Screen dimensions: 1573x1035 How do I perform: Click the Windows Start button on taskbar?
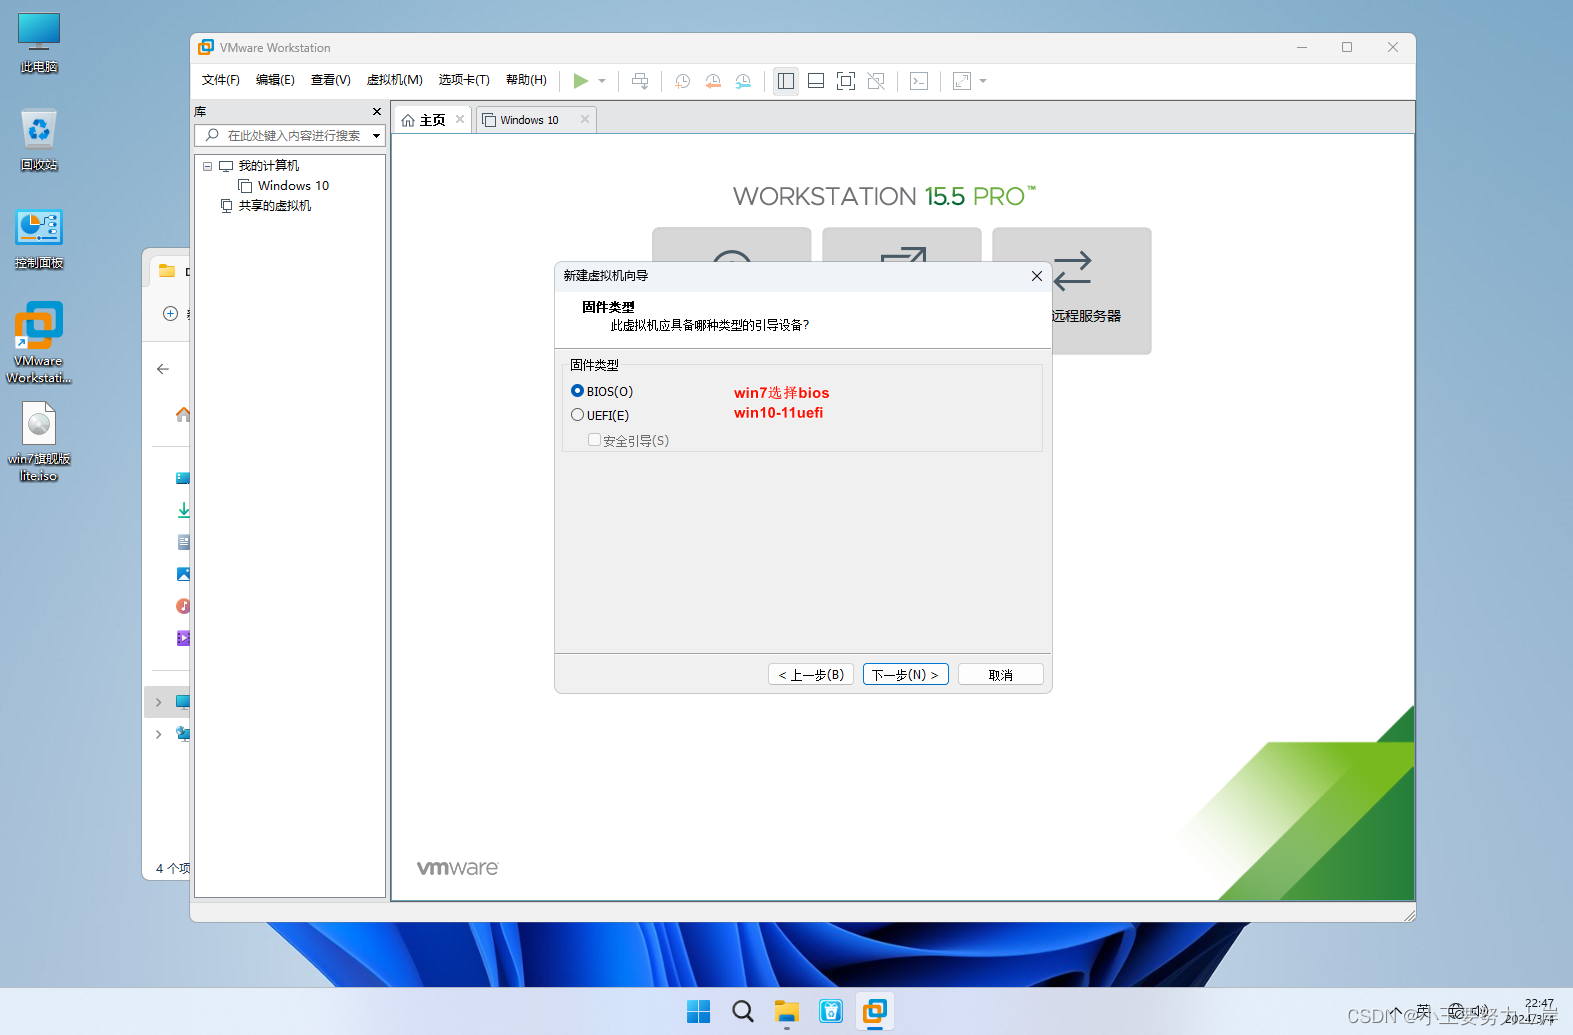698,1012
